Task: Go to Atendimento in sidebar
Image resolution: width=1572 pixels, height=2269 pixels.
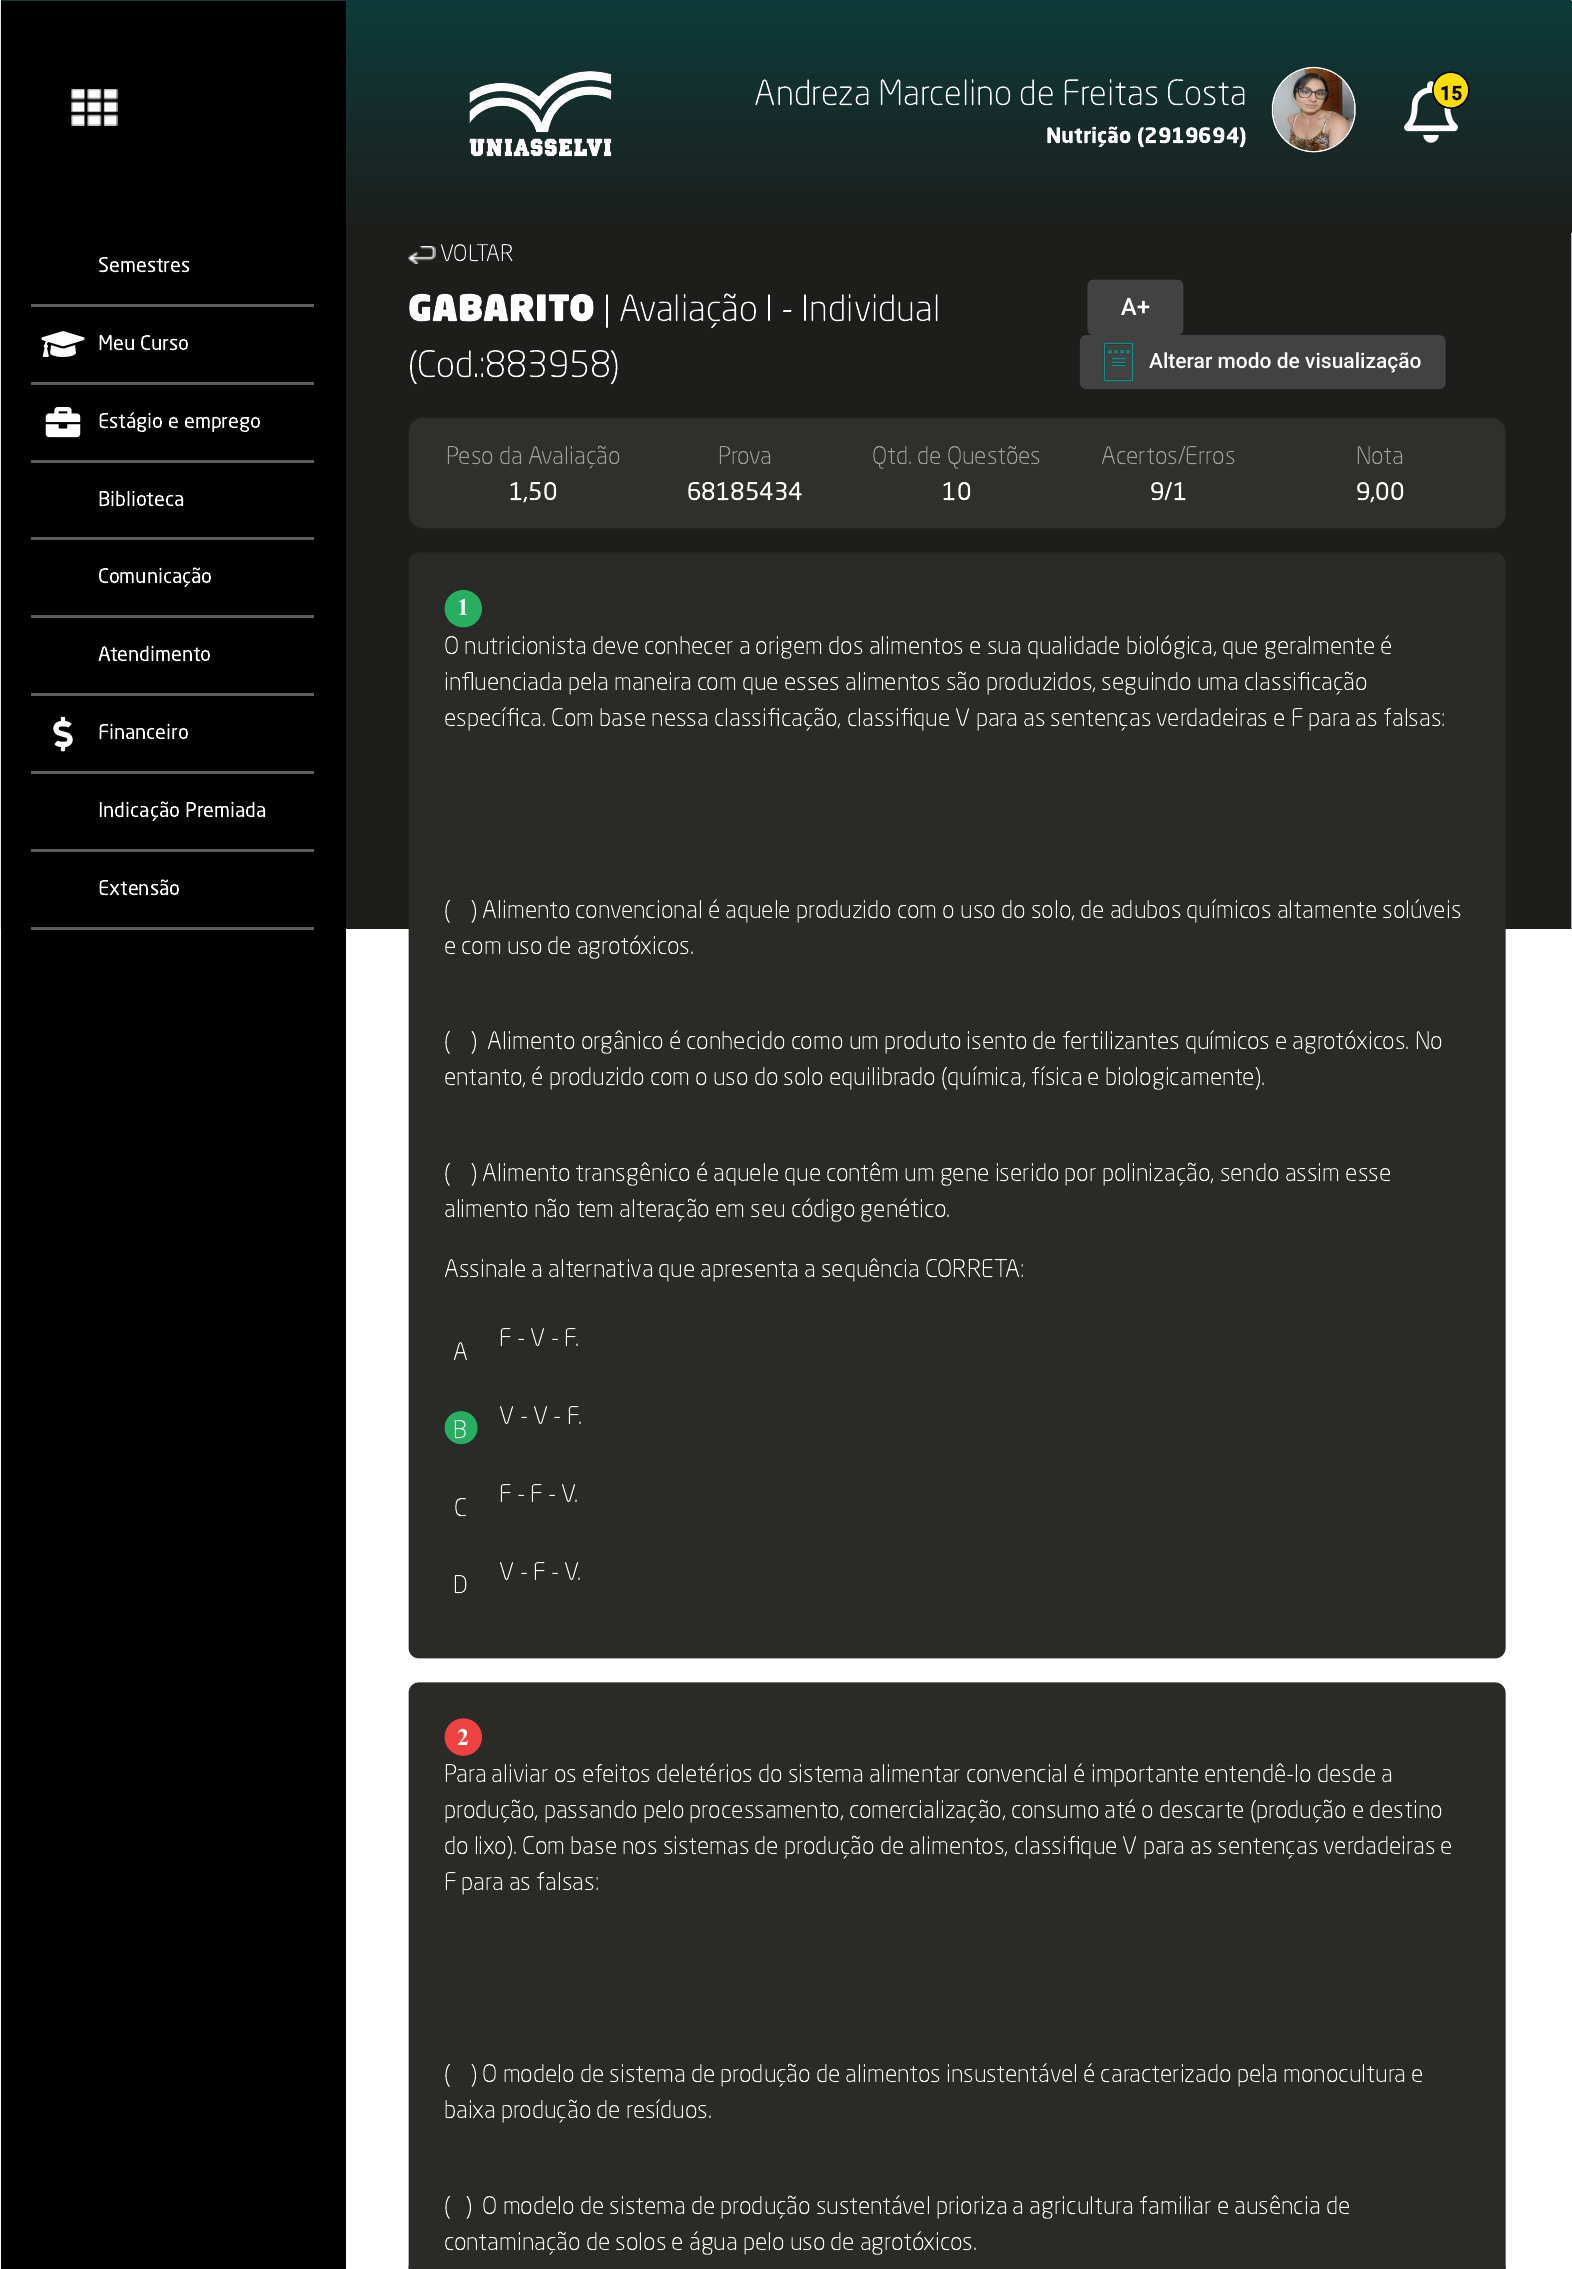Action: pyautogui.click(x=154, y=654)
